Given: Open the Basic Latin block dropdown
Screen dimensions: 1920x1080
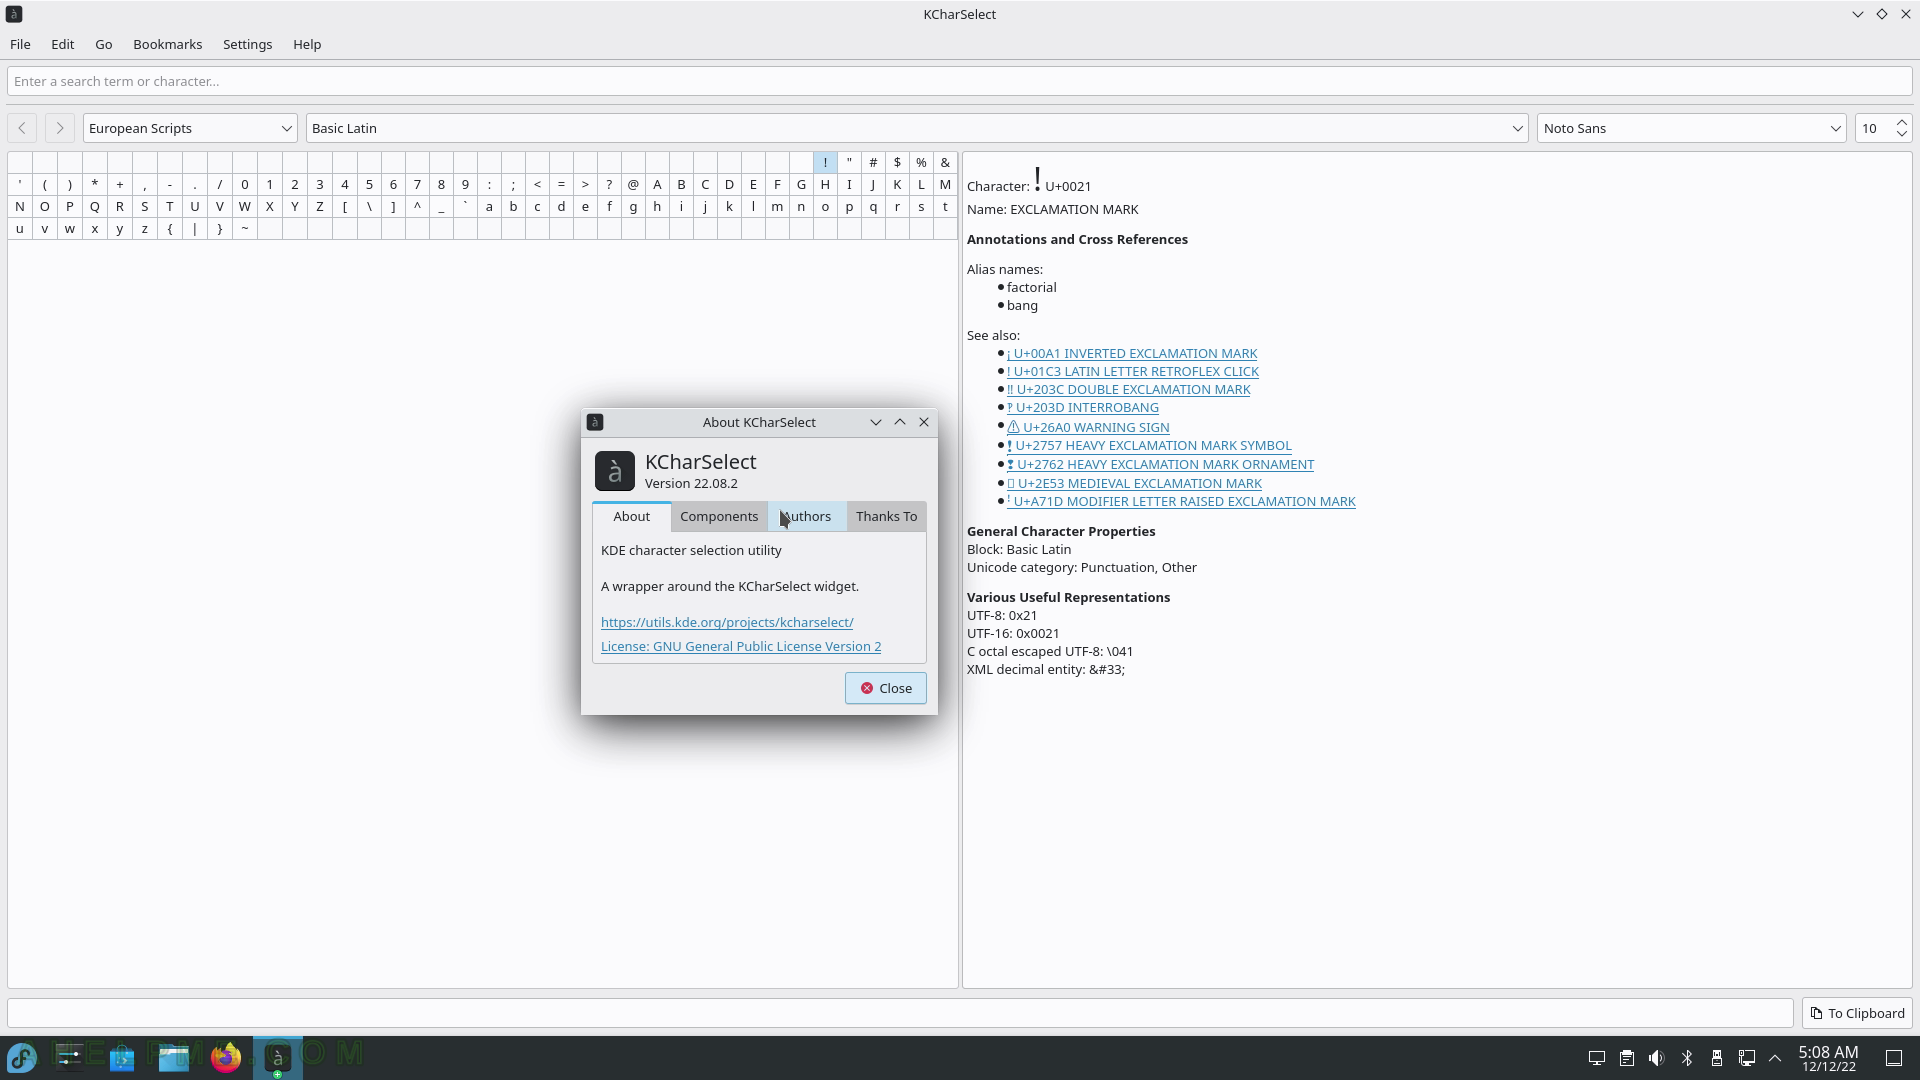Looking at the screenshot, I should click(917, 128).
